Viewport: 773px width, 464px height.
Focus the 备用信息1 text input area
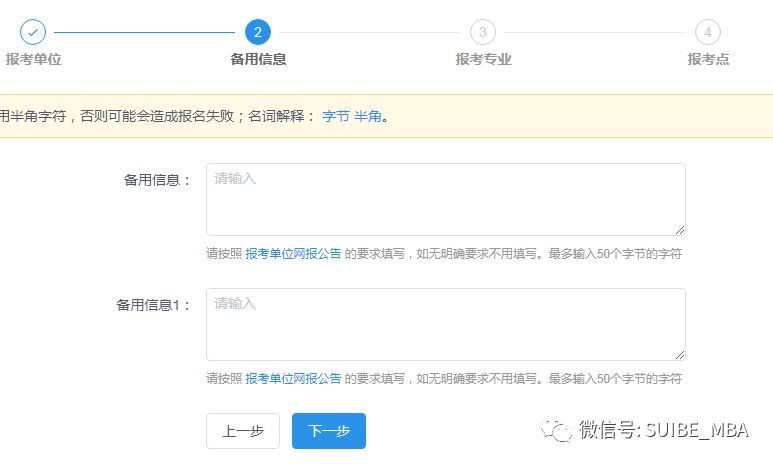pos(445,324)
